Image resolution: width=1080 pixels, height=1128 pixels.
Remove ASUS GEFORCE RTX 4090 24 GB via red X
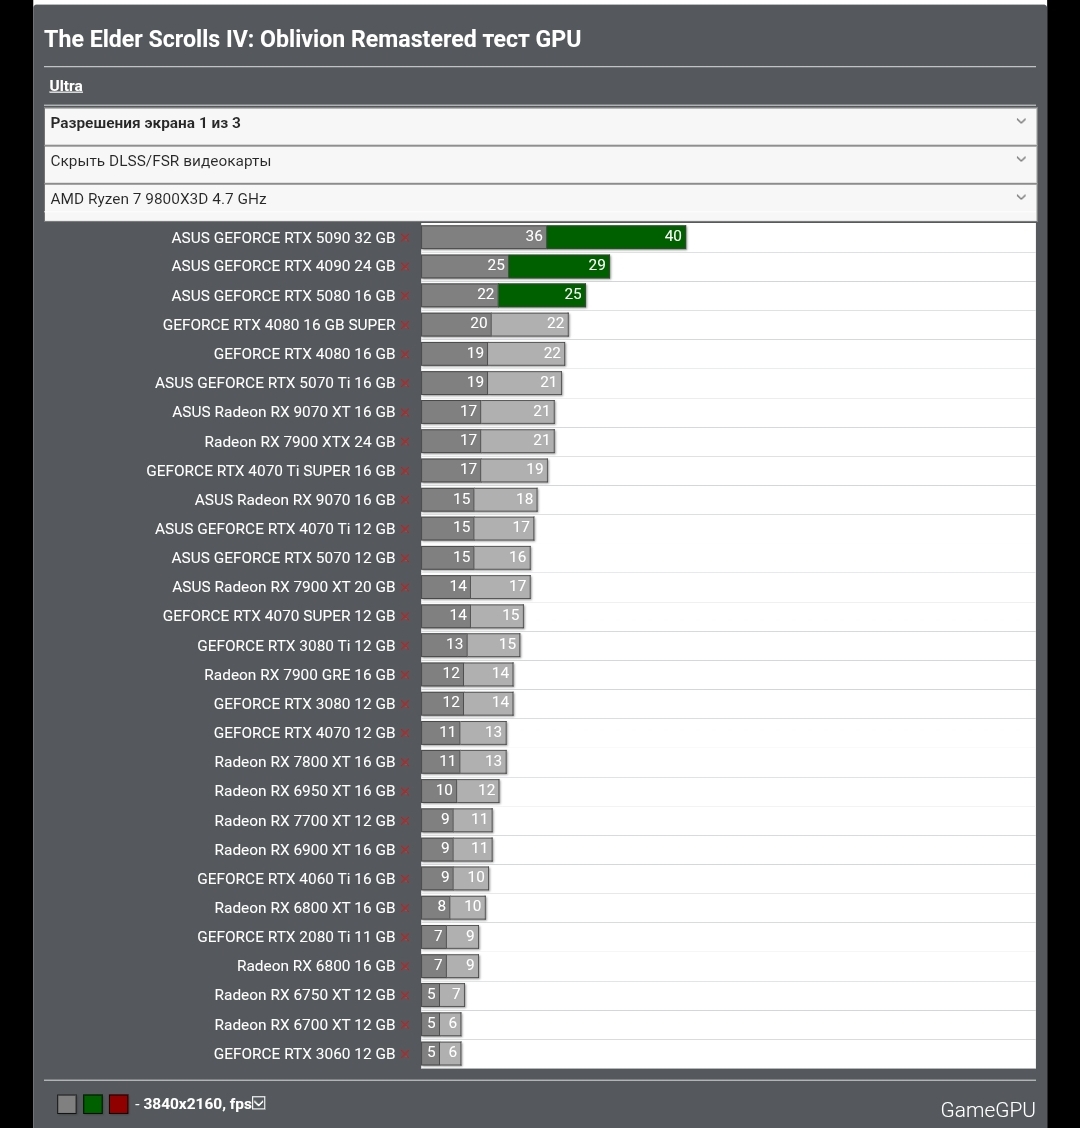tap(405, 267)
